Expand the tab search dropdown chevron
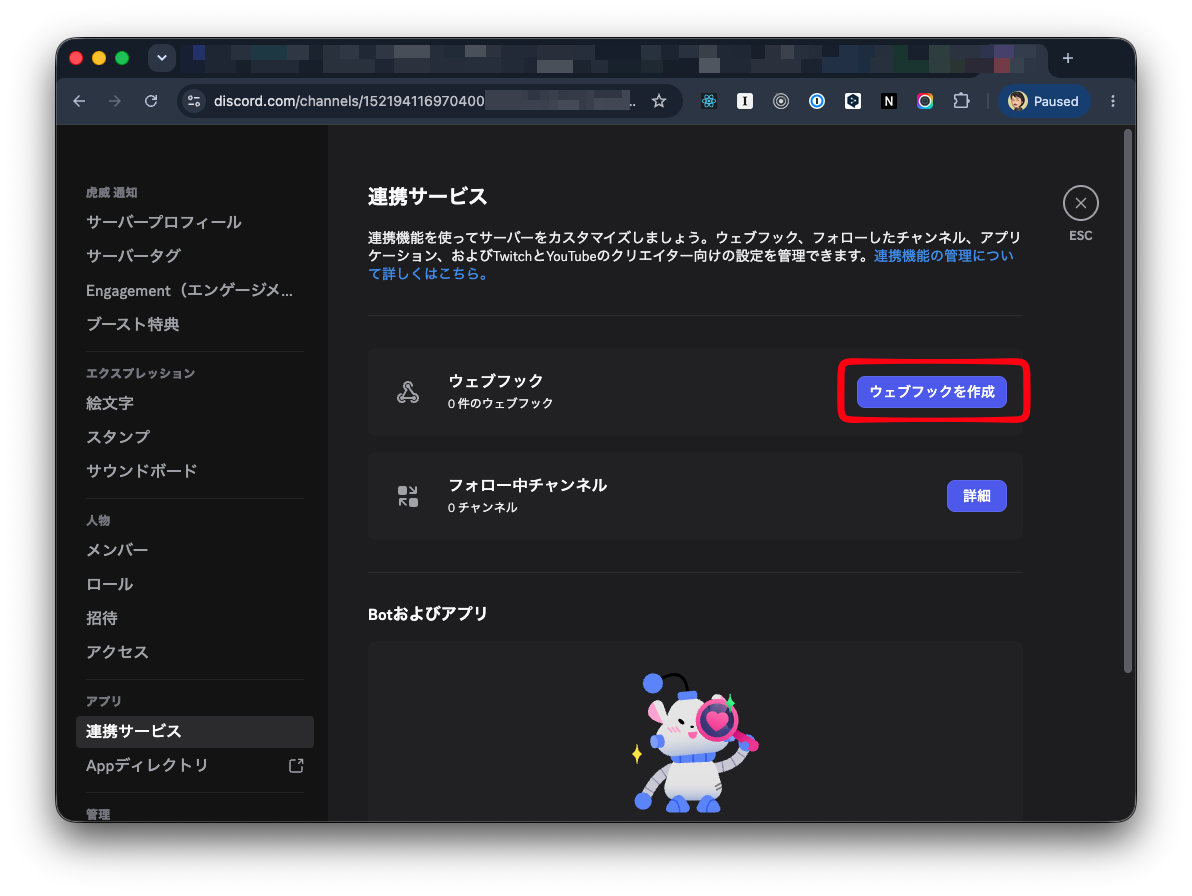 (162, 58)
